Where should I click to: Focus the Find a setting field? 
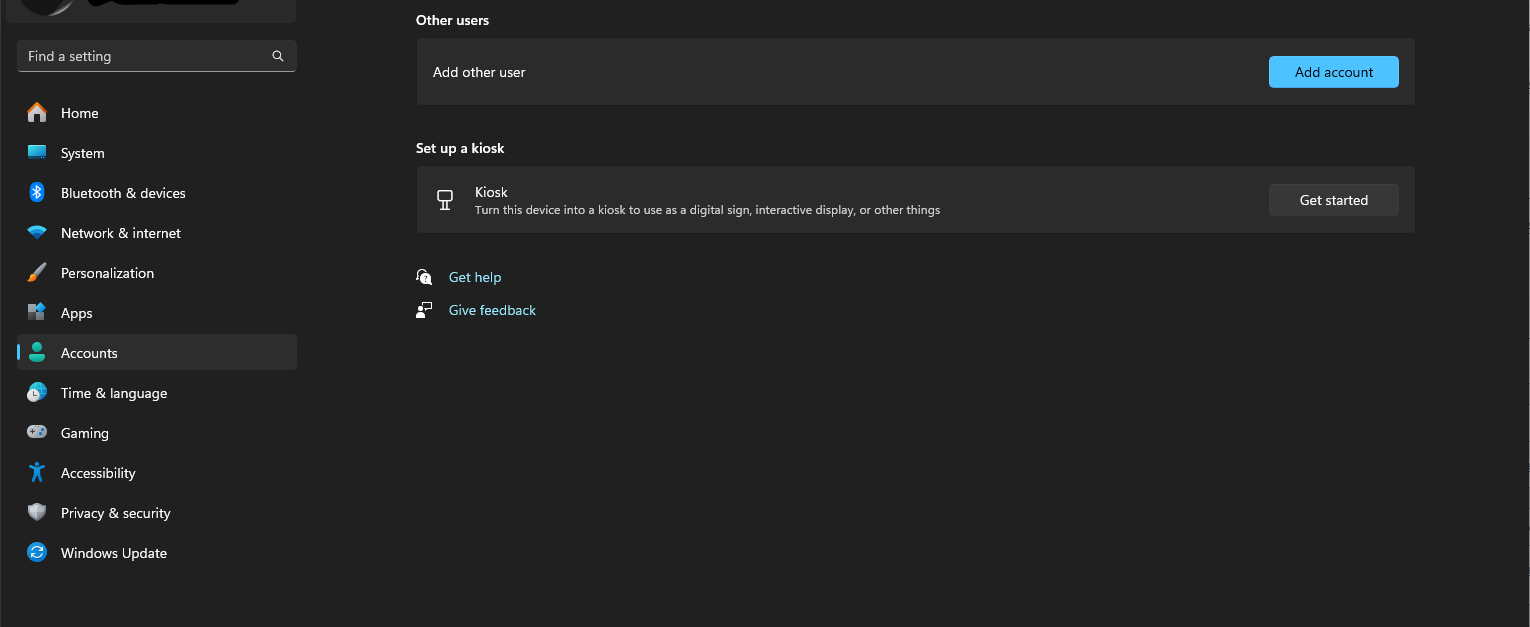[x=145, y=57]
